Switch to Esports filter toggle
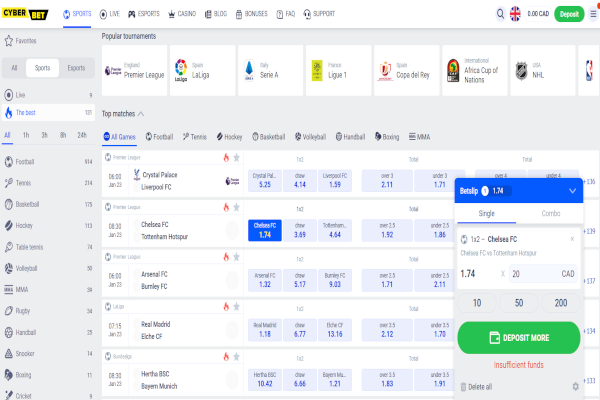600x400 pixels. 76,68
